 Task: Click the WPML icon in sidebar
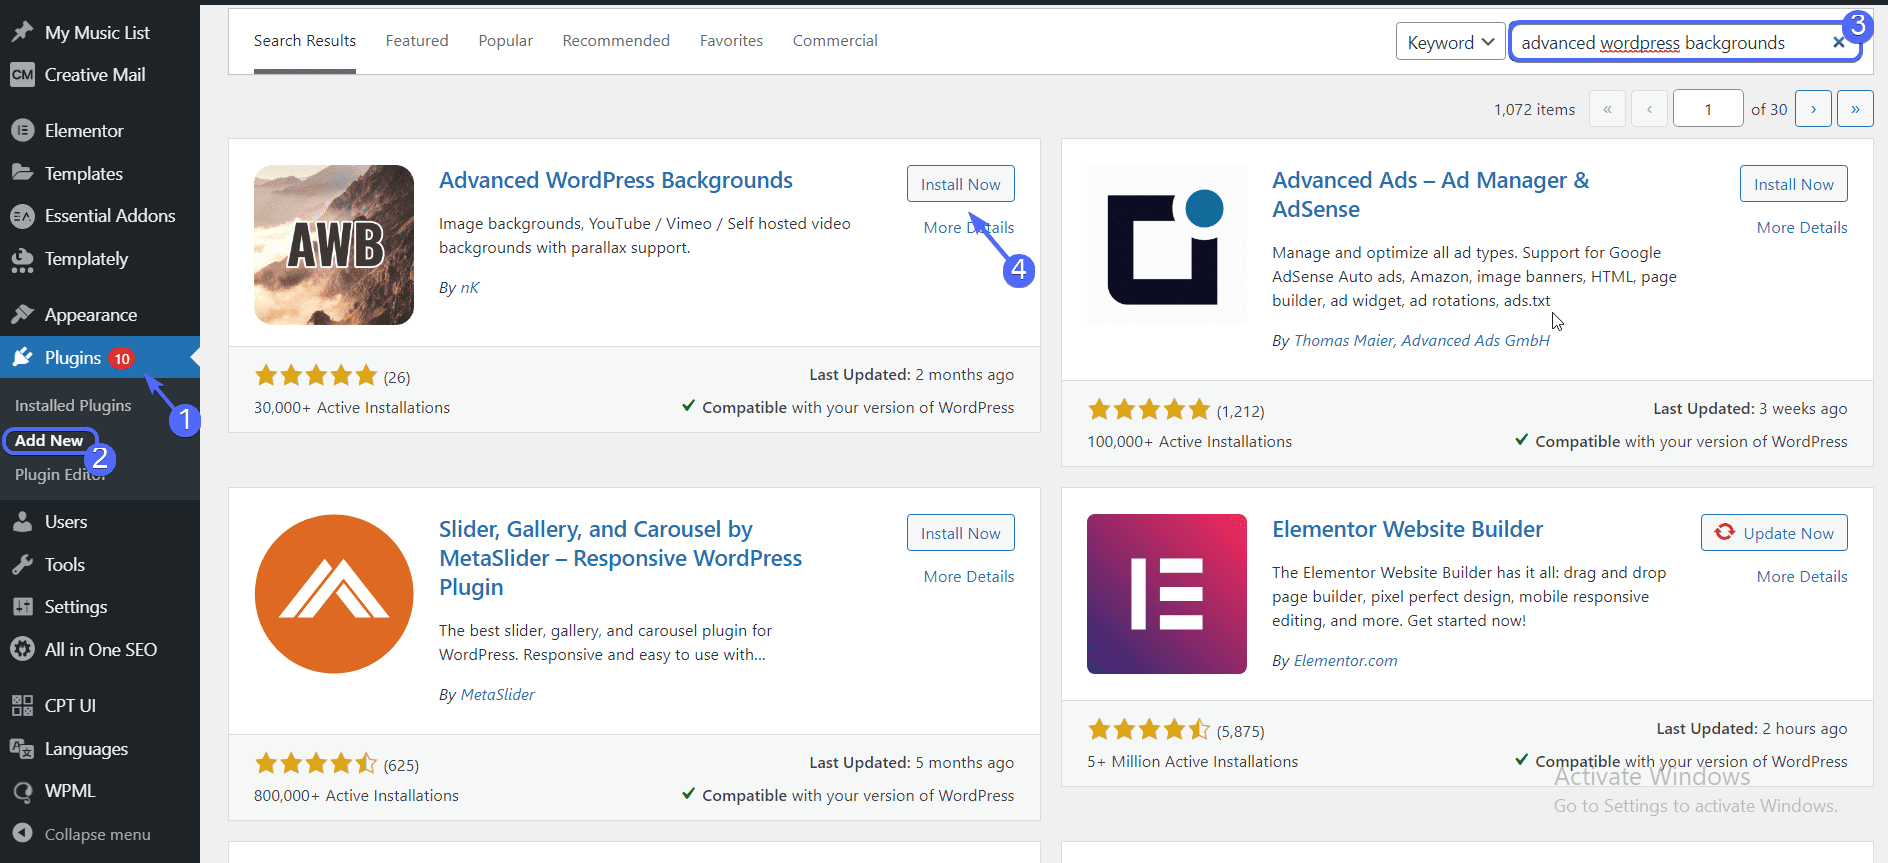tap(22, 791)
